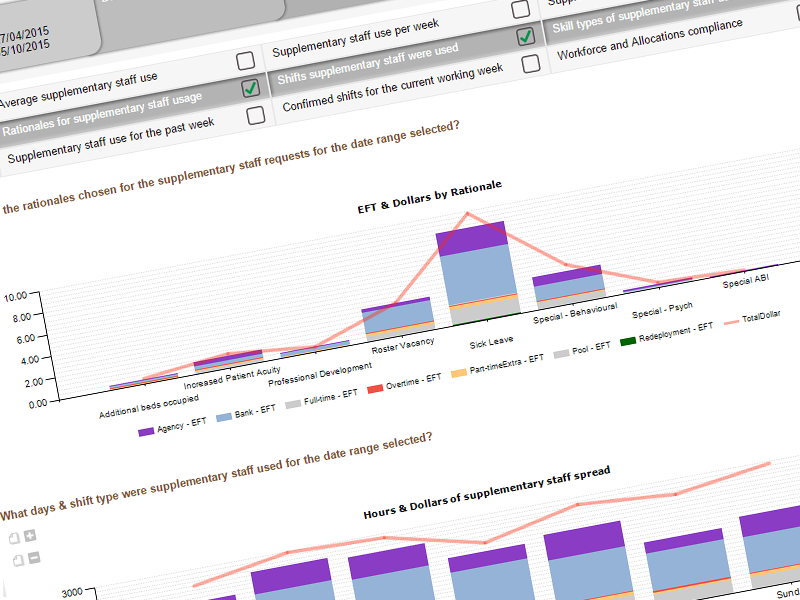Select the Redeployment - EFT legend entry

tap(666, 334)
